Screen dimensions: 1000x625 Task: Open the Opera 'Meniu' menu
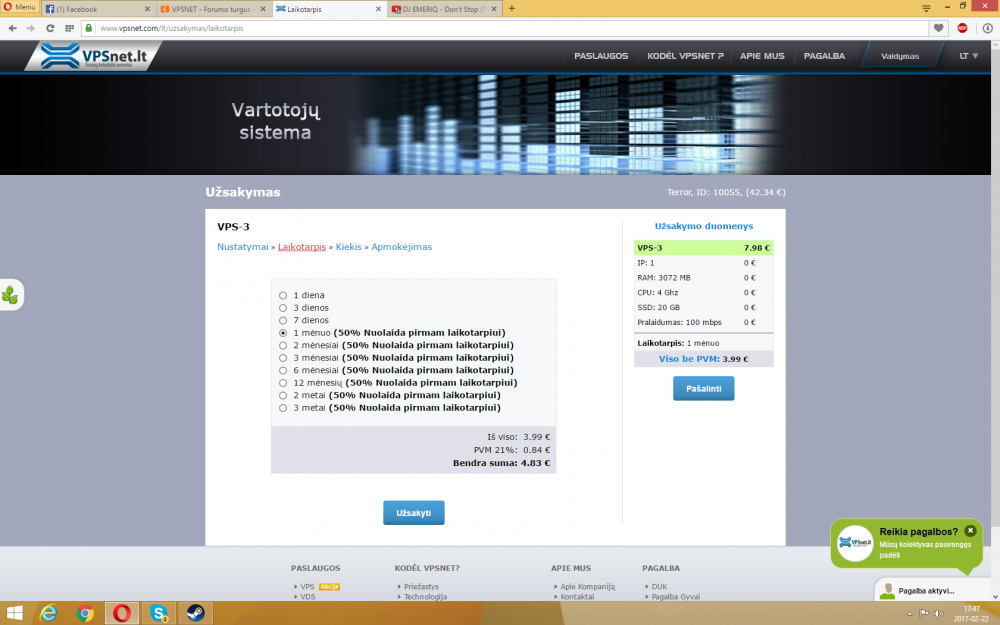pyautogui.click(x=20, y=7)
